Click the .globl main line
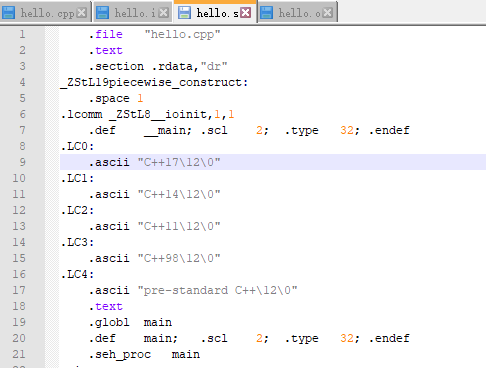The height and width of the screenshot is (368, 486). coord(130,322)
